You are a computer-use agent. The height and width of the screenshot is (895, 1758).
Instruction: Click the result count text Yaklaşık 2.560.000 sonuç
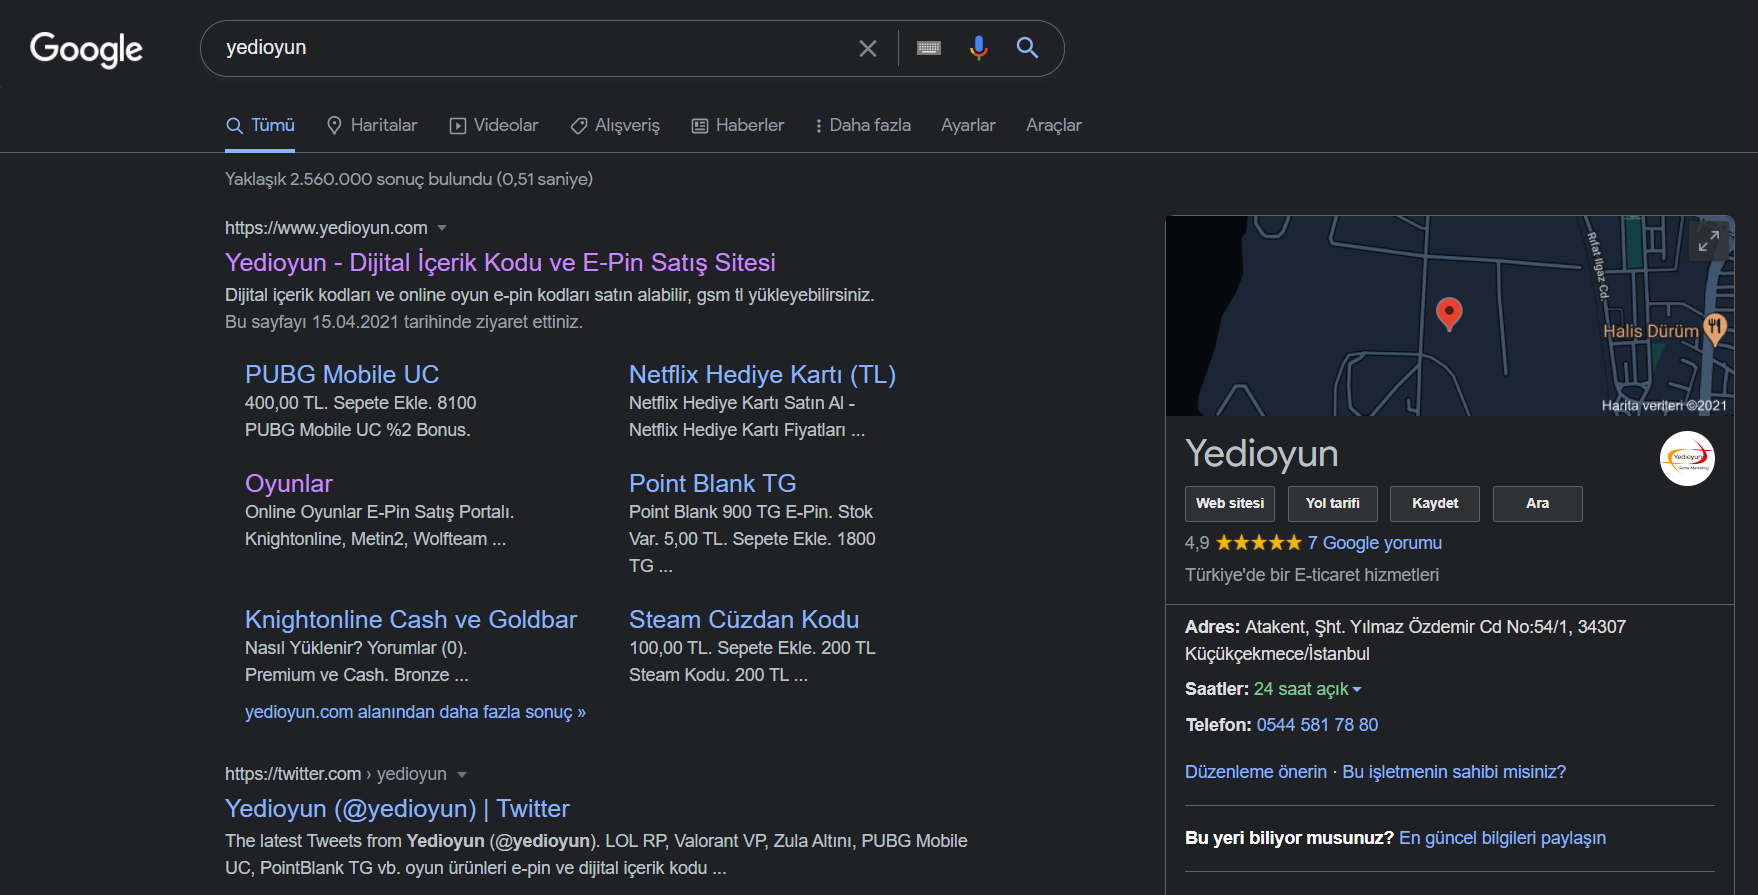409,179
